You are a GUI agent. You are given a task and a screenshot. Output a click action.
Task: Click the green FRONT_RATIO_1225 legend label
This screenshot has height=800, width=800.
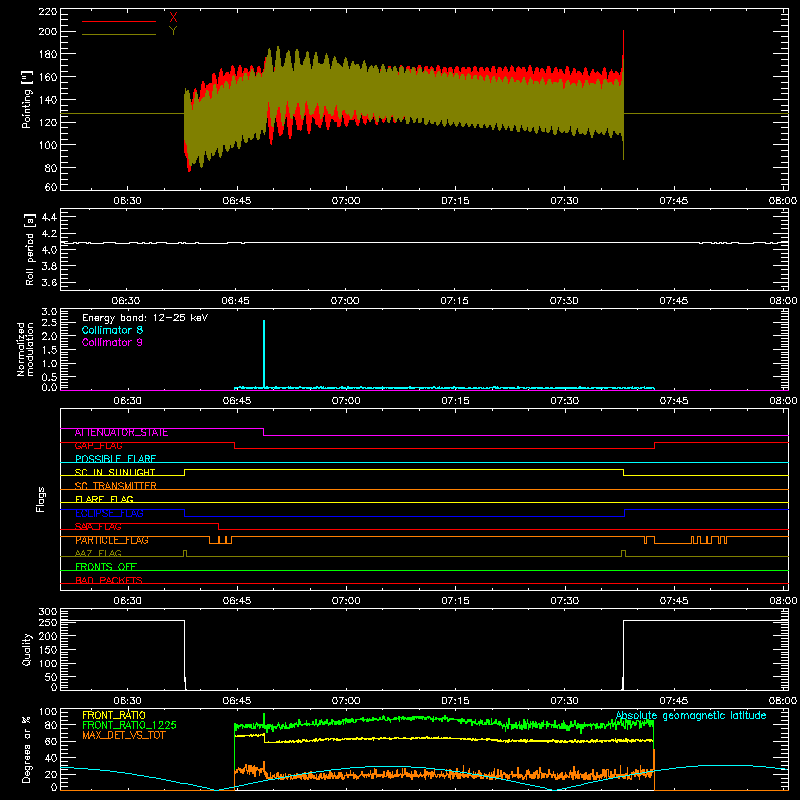(x=130, y=725)
